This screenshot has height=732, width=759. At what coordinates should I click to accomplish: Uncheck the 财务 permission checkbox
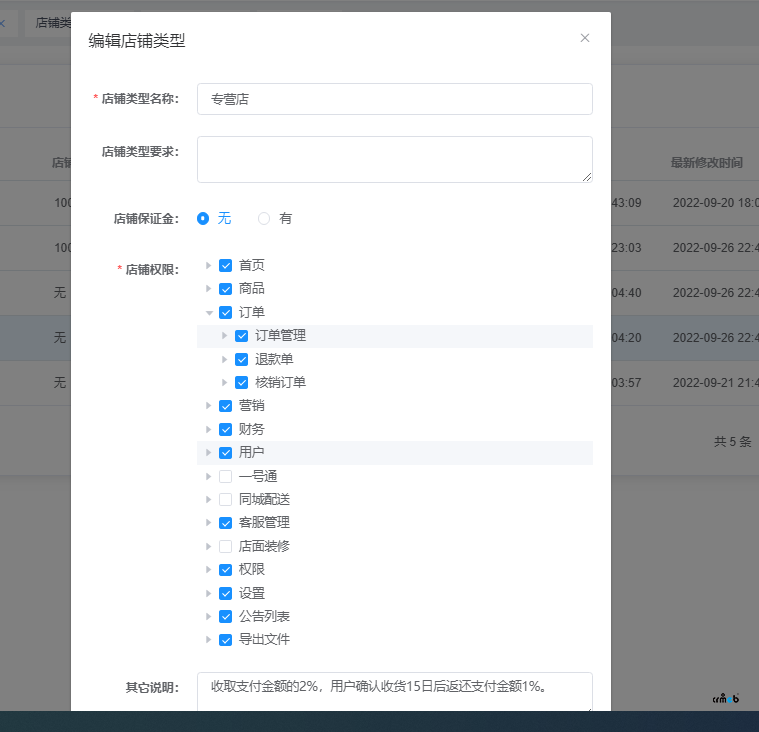tap(225, 429)
